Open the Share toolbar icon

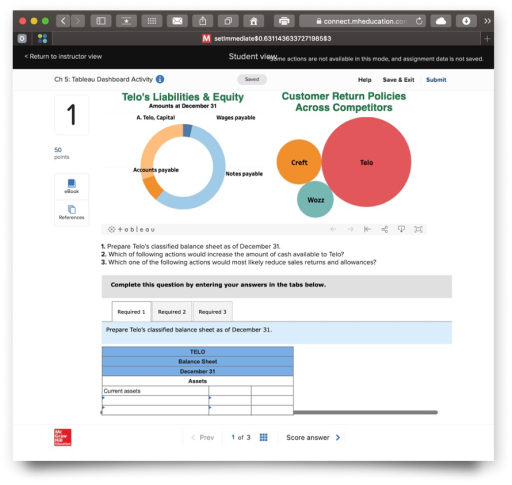pyautogui.click(x=203, y=21)
